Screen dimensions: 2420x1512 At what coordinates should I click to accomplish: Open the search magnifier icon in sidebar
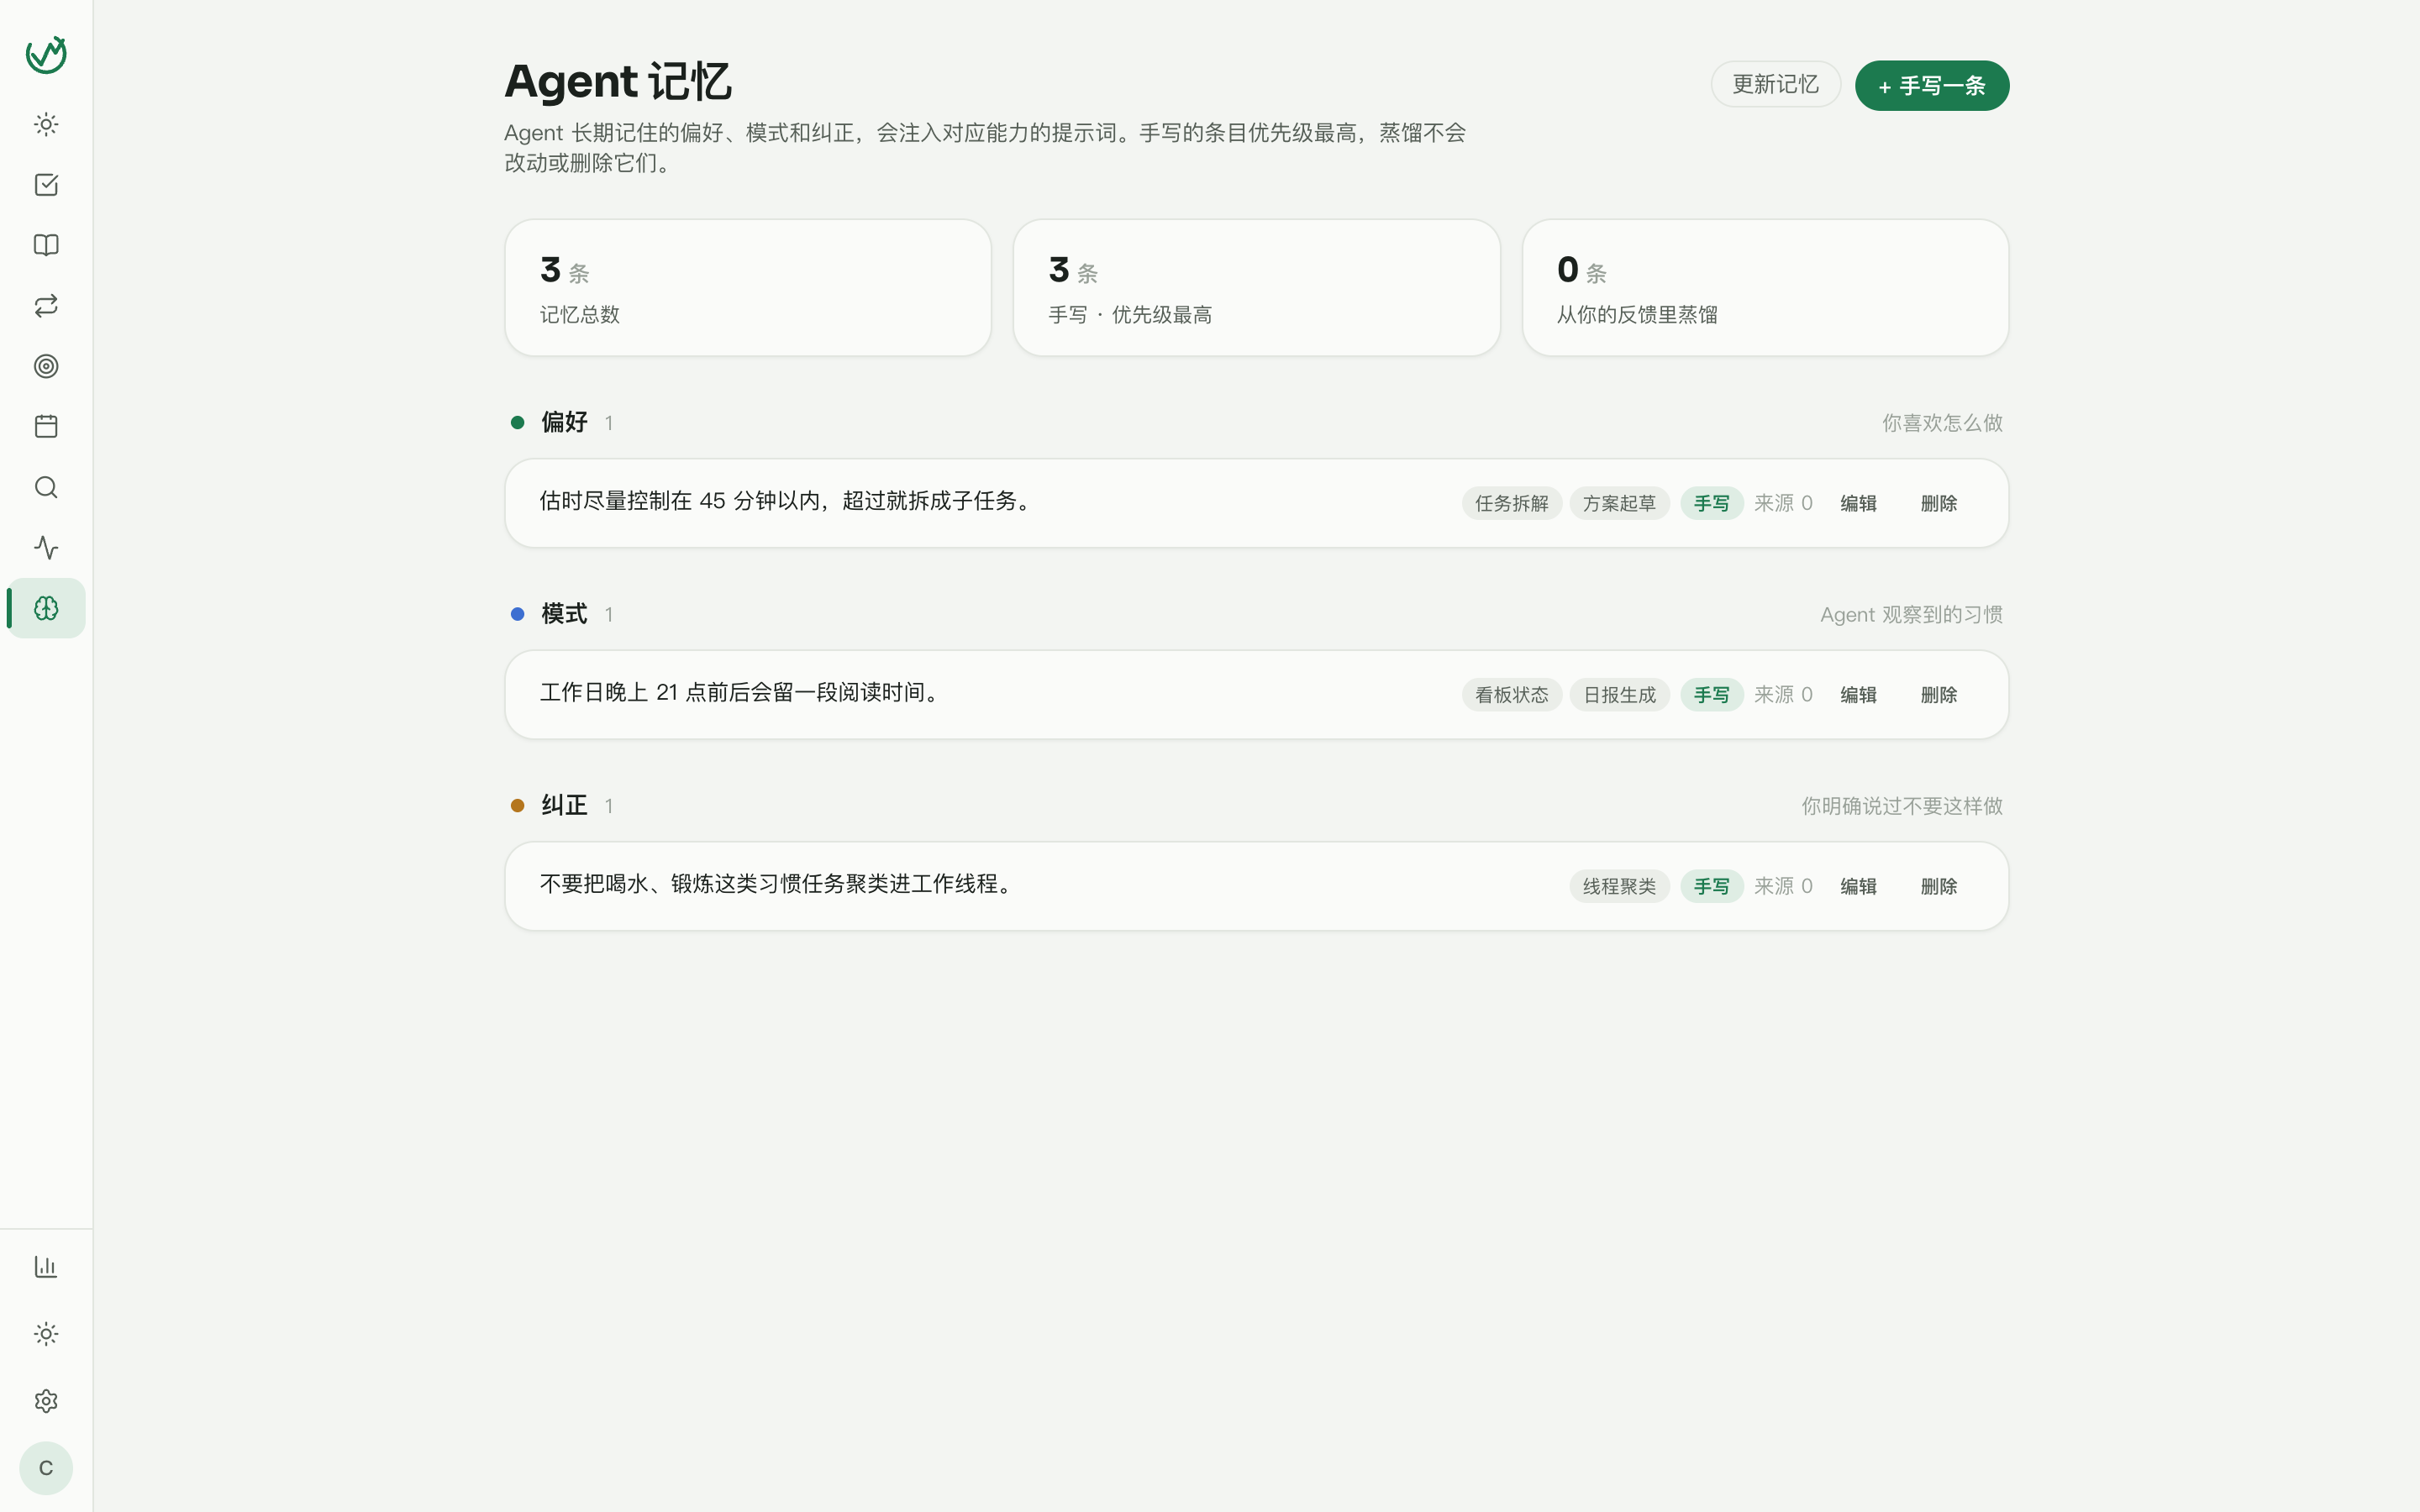click(x=46, y=487)
